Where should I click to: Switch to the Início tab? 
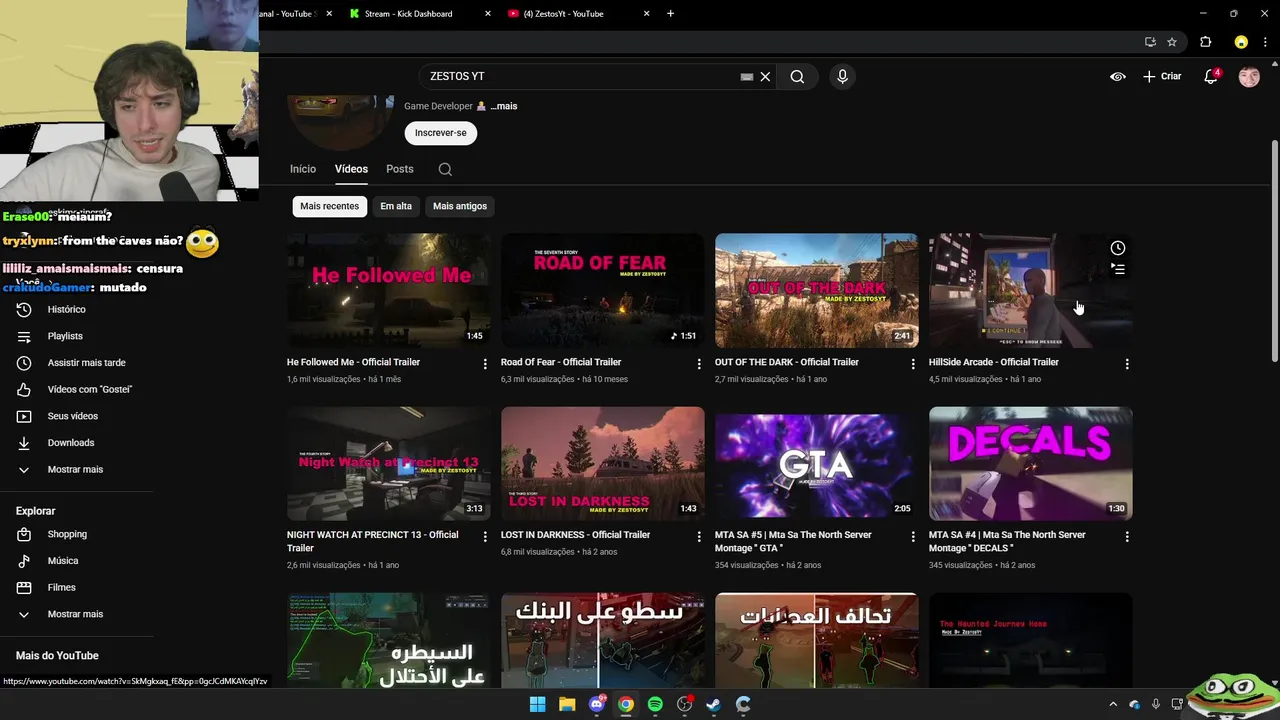click(303, 169)
